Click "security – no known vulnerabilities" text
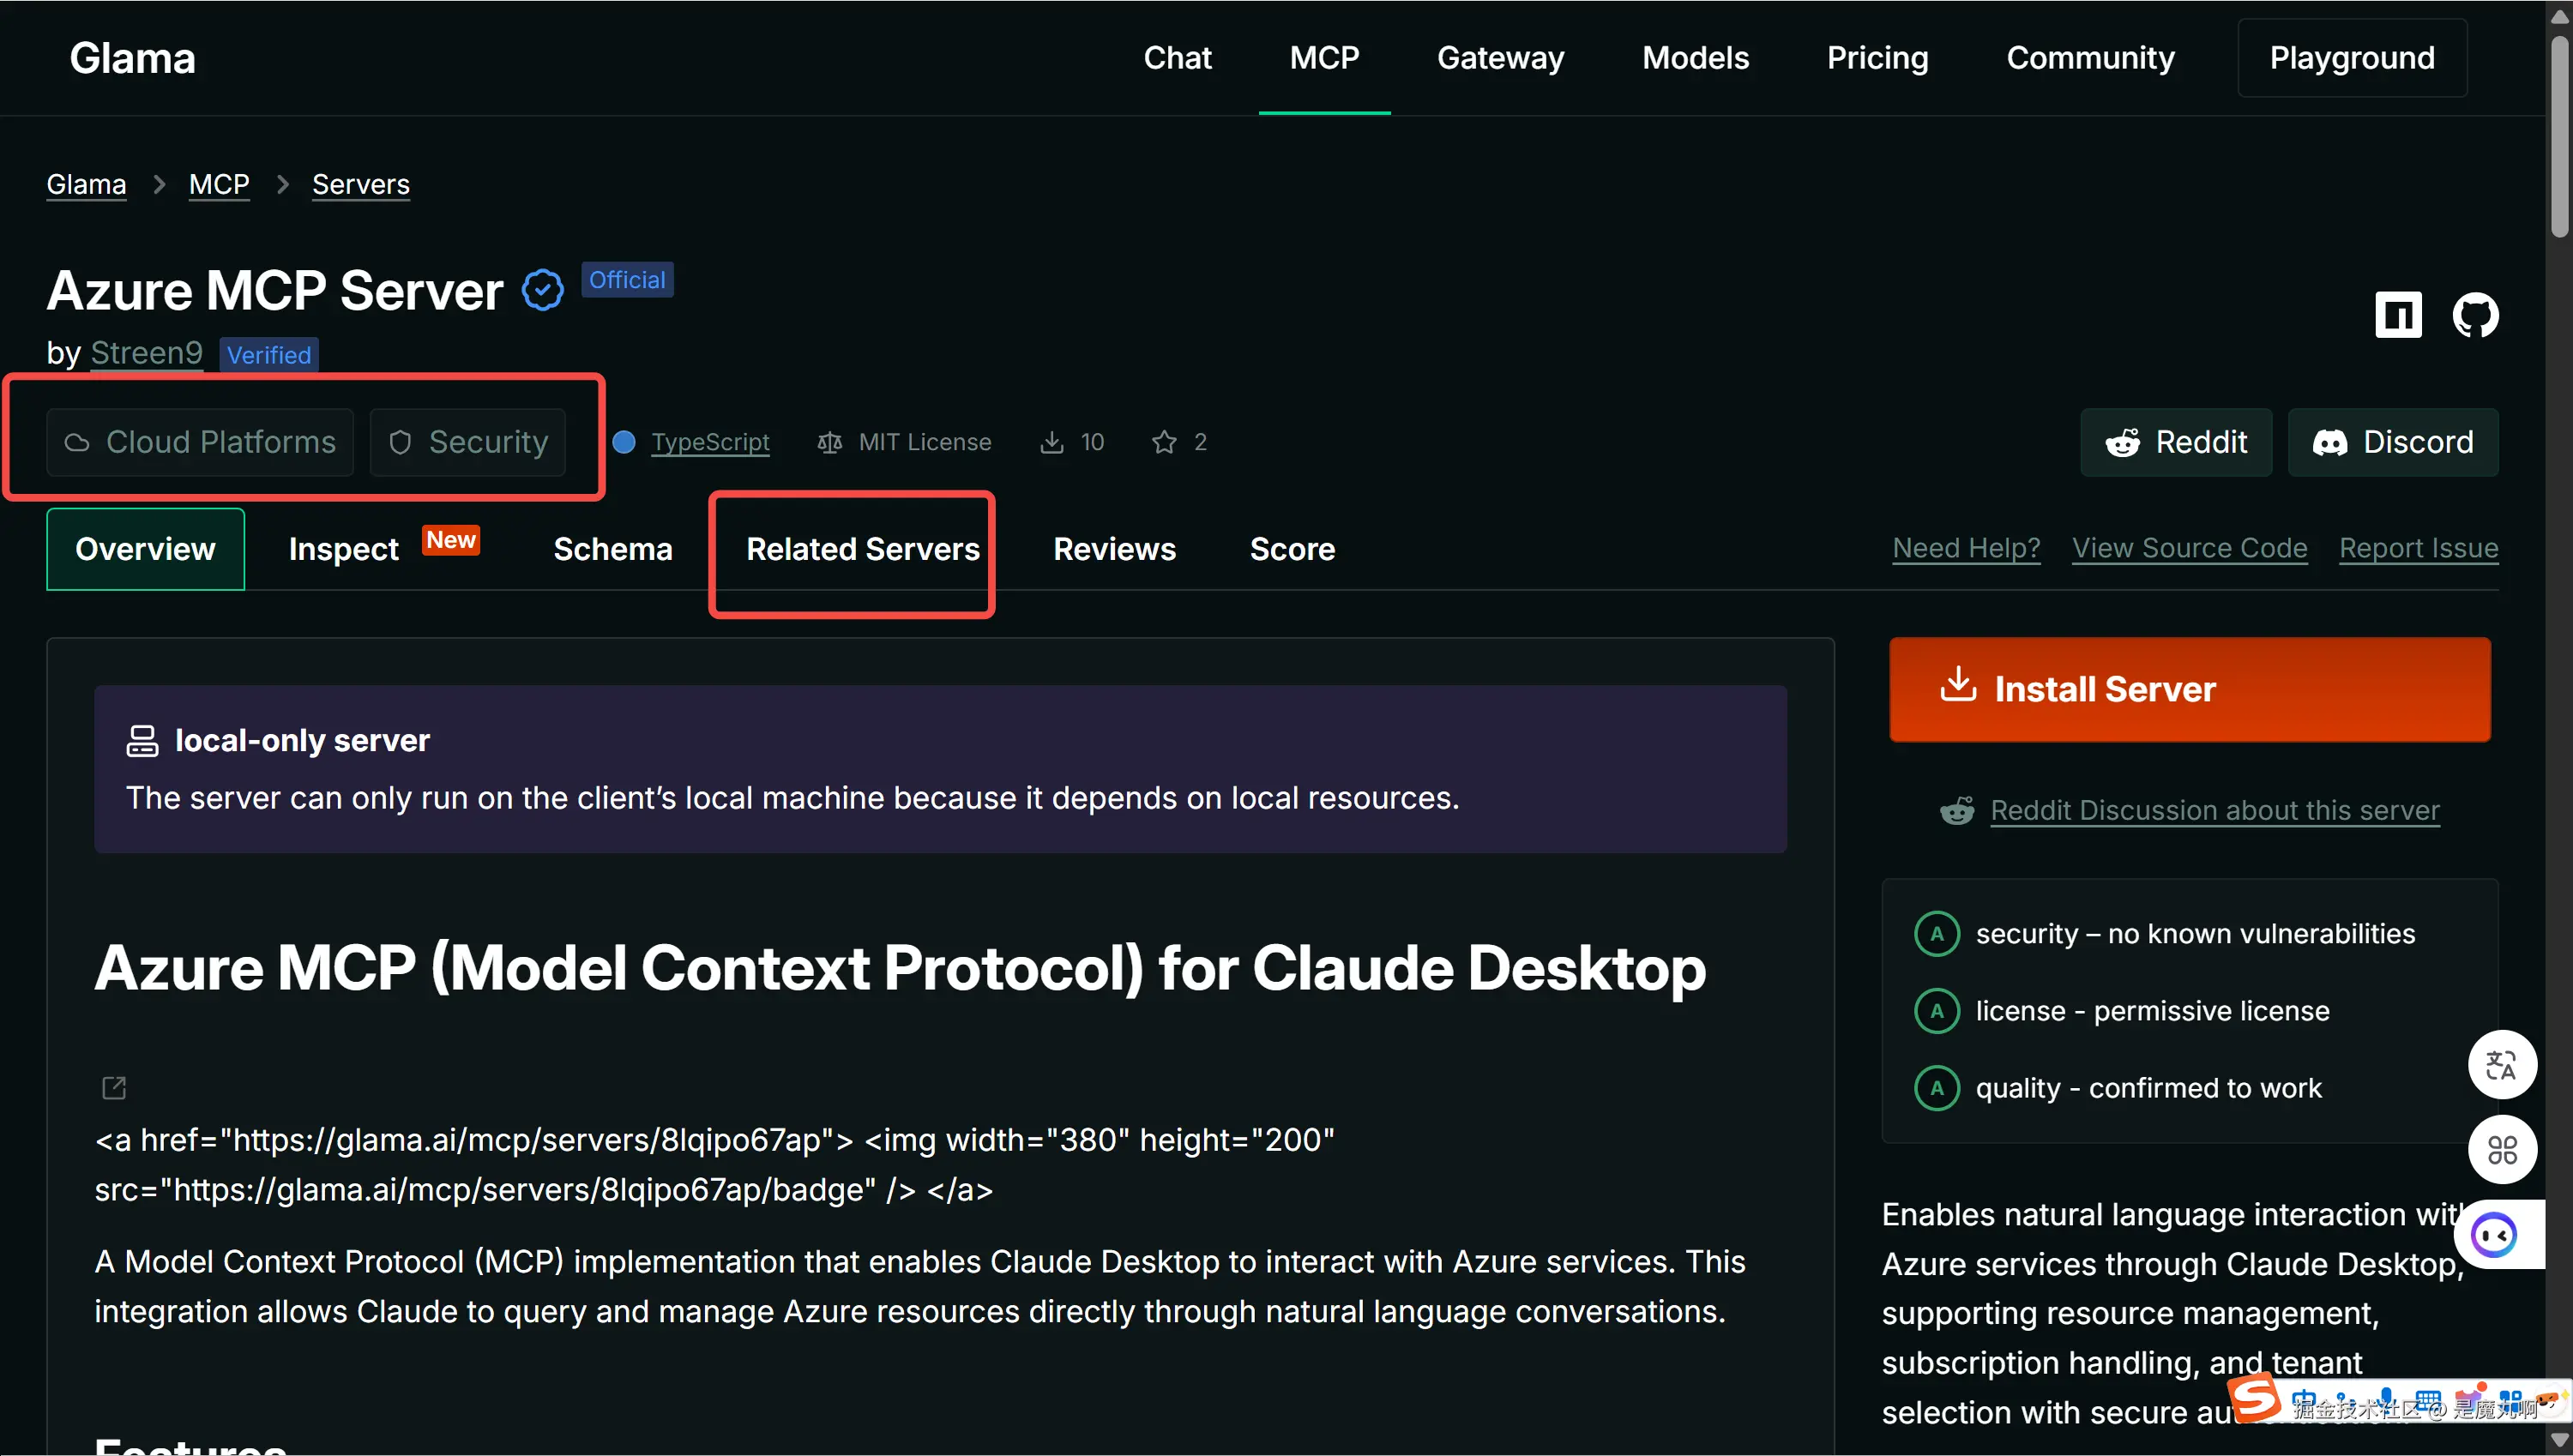This screenshot has height=1456, width=2573. pyautogui.click(x=2194, y=934)
